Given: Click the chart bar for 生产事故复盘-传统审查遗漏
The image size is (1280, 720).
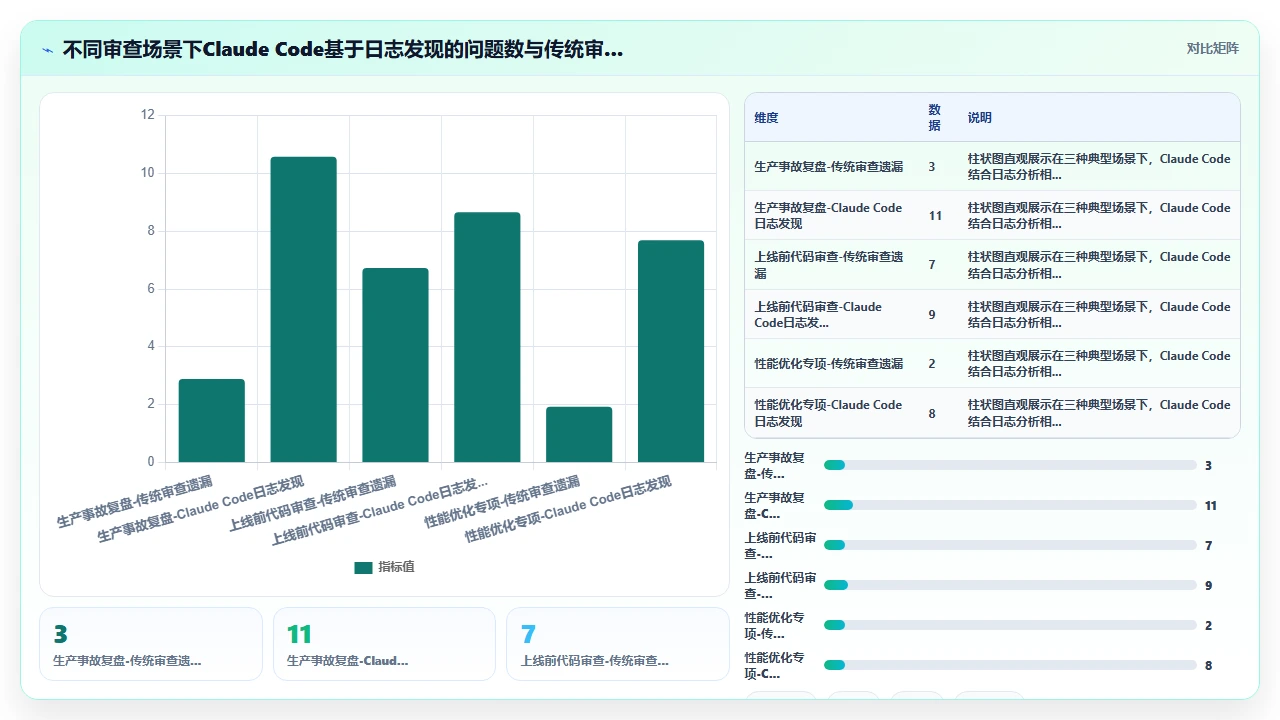Looking at the screenshot, I should (212, 421).
